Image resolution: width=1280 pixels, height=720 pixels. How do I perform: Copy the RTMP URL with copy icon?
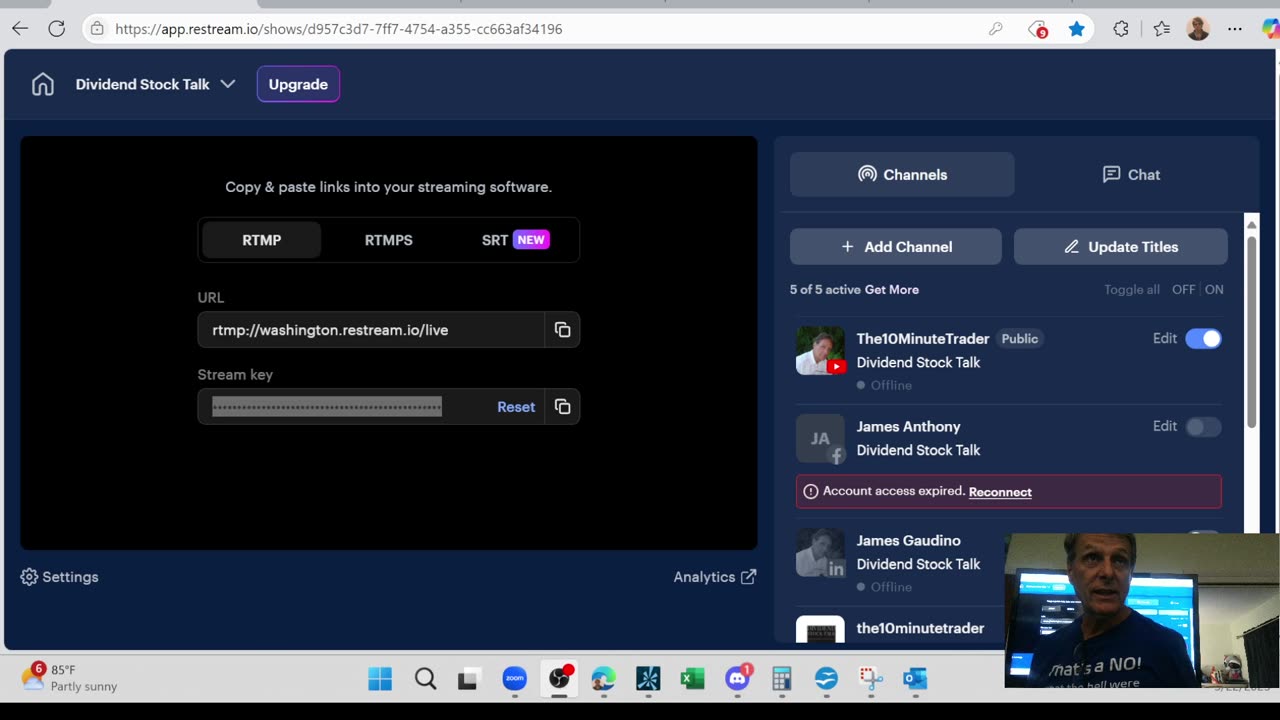tap(562, 330)
